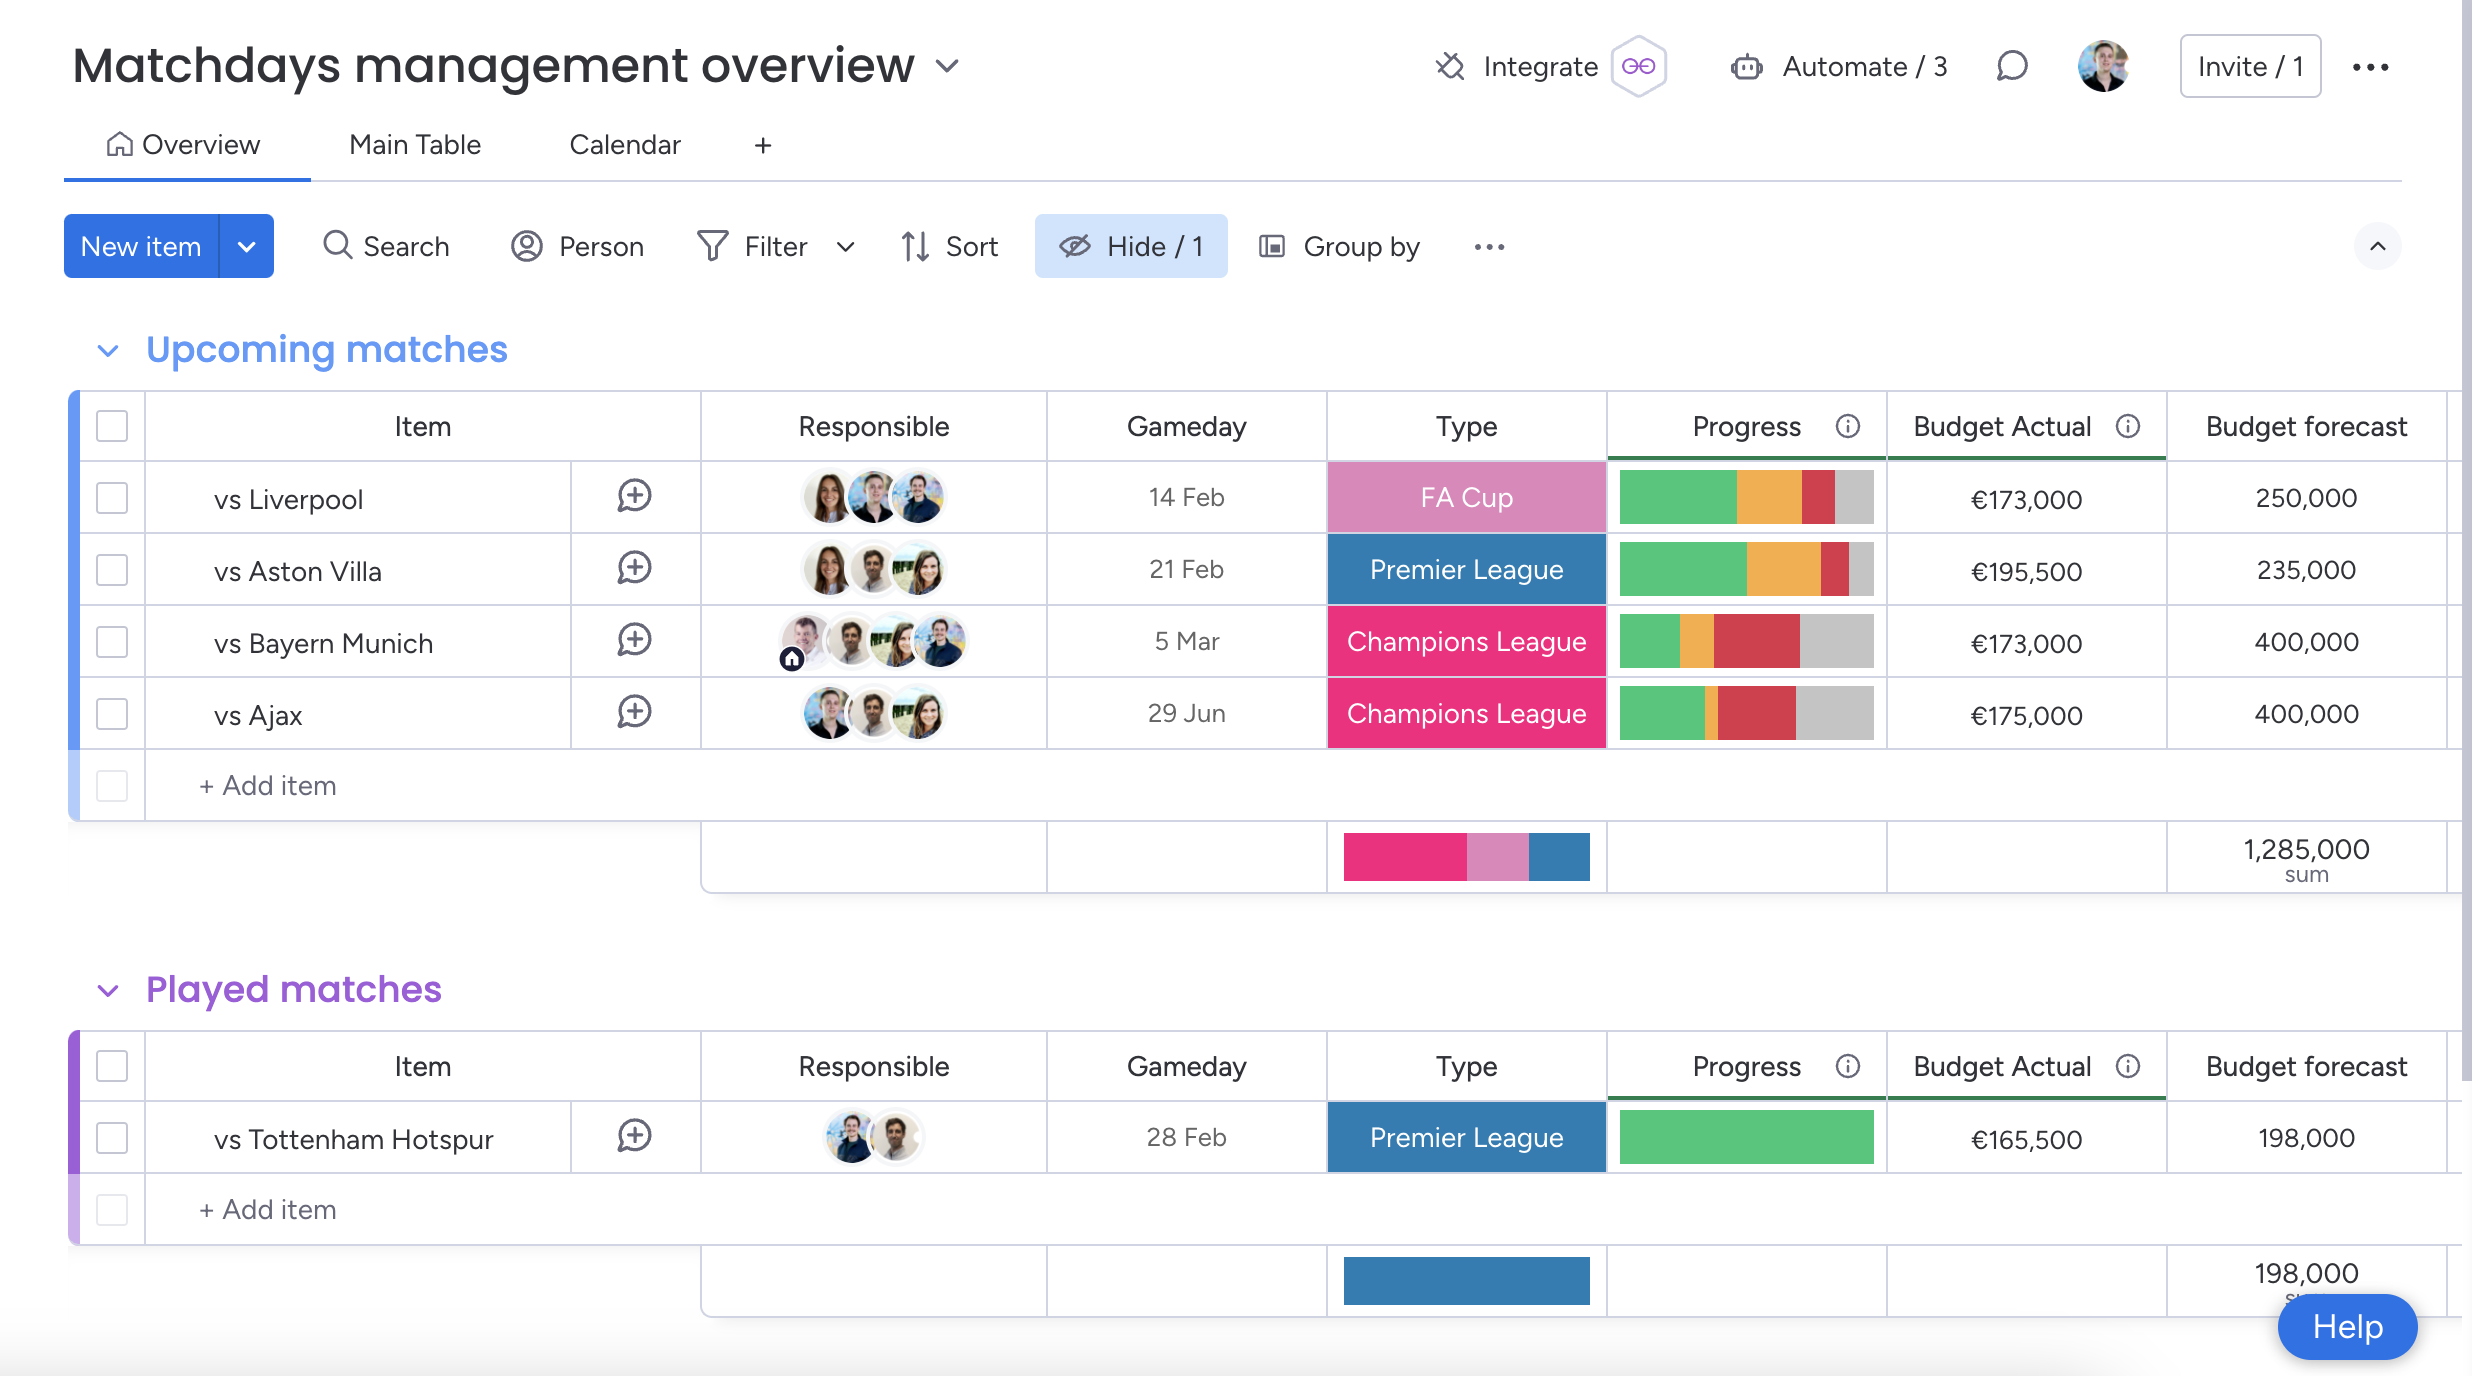The image size is (2472, 1376).
Task: Add item in Played matches group
Action: (268, 1210)
